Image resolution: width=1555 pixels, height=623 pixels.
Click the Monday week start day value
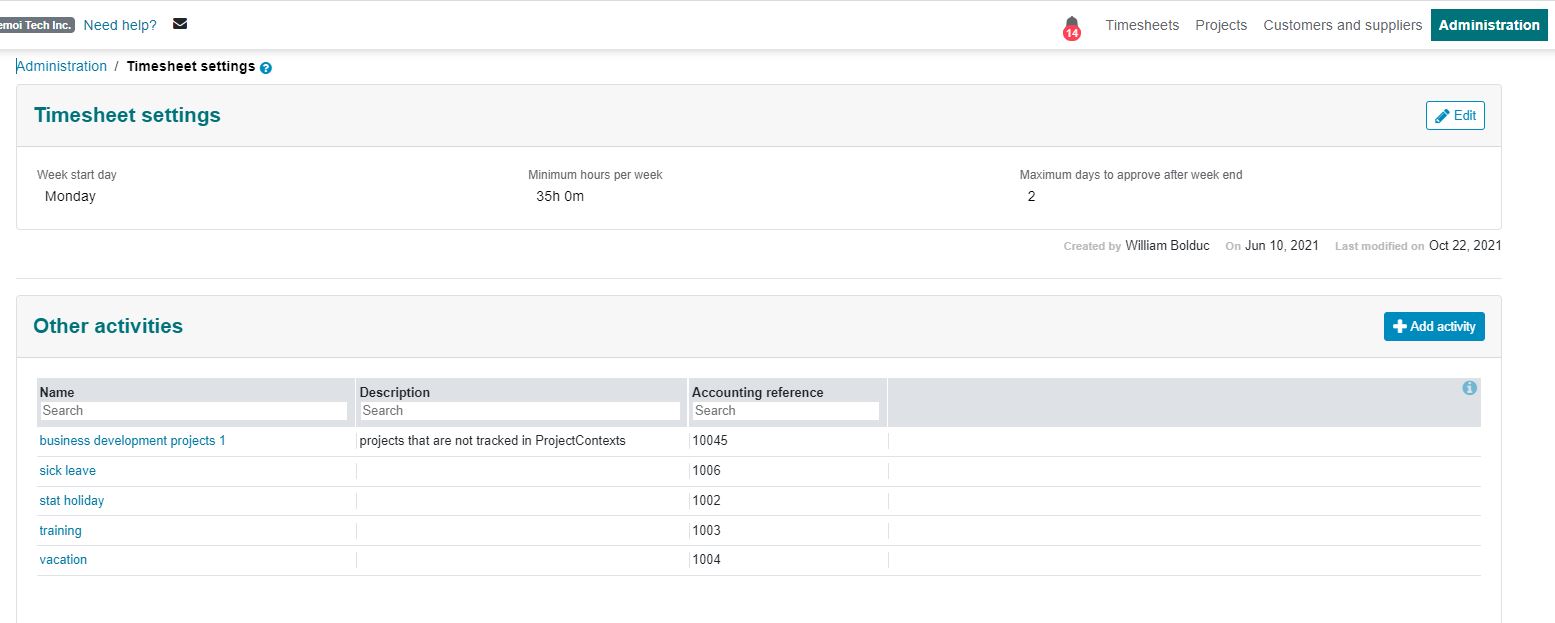point(70,197)
